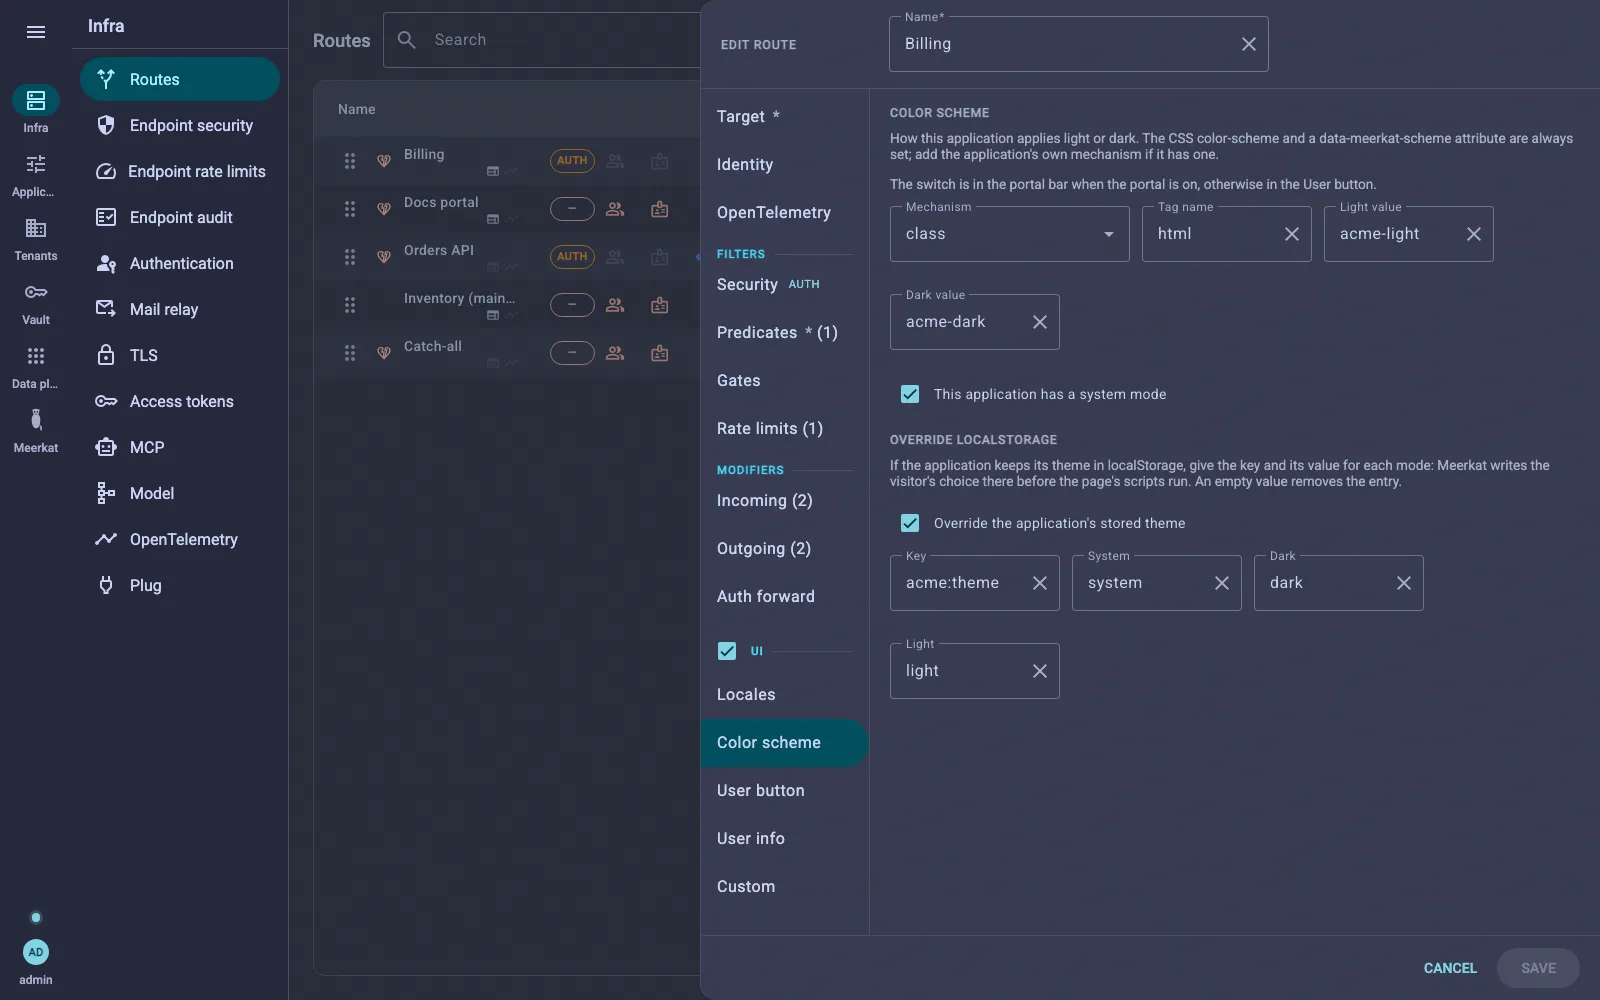This screenshot has height=1000, width=1600.
Task: Toggle 'Override the application's stored theme' checkbox
Action: (910, 523)
